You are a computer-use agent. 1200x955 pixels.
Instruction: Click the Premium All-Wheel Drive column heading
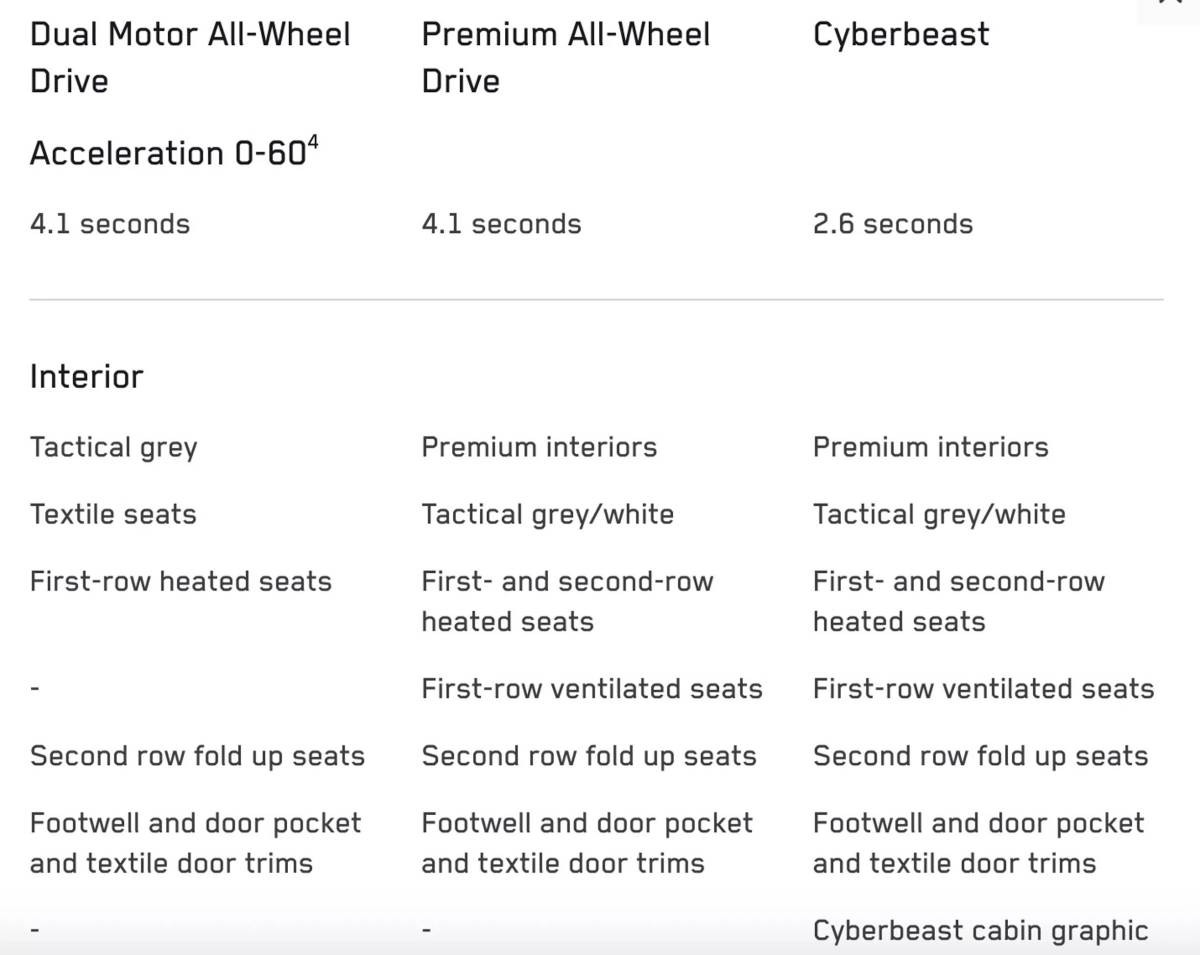(x=565, y=57)
